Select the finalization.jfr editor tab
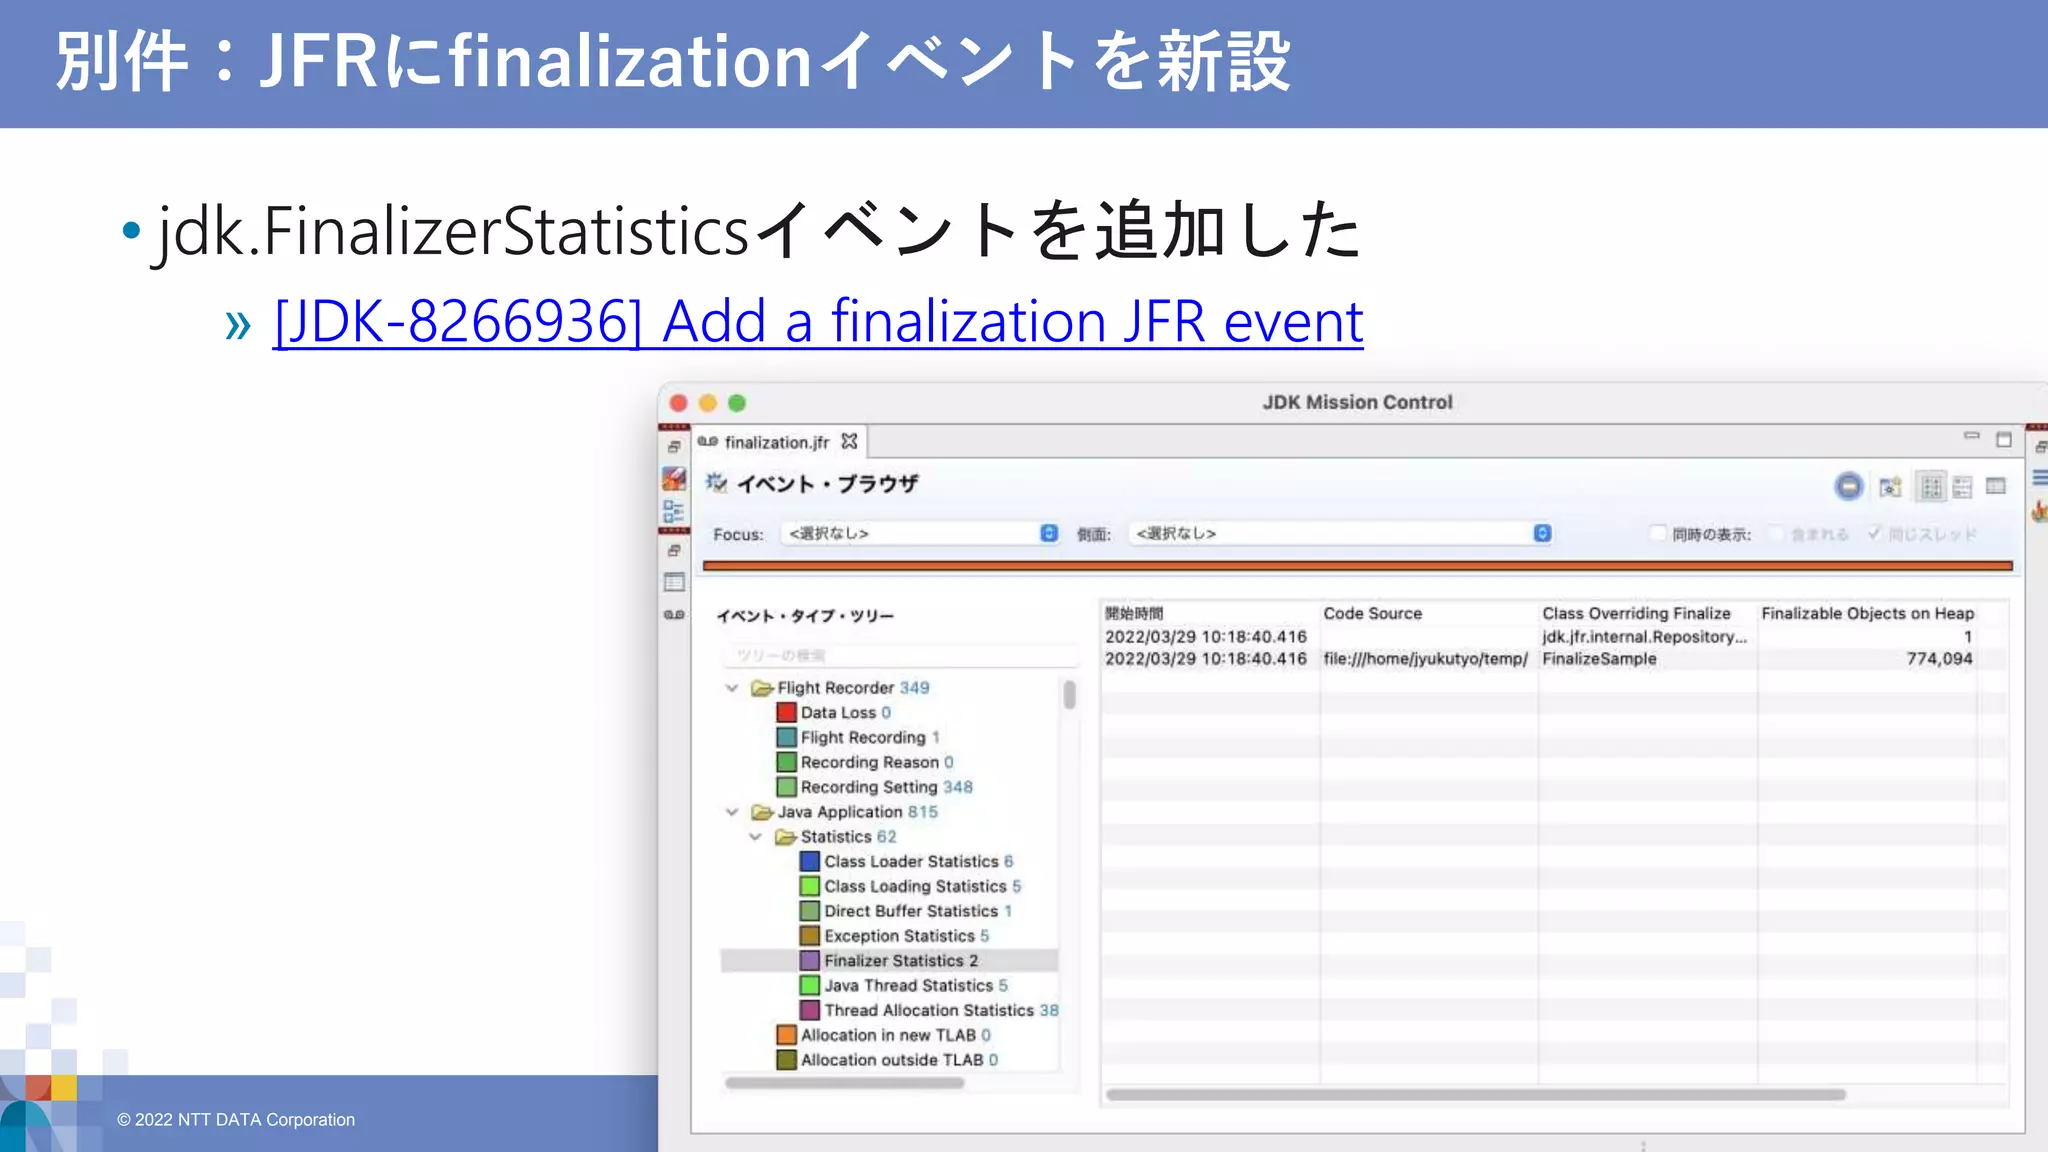This screenshot has height=1152, width=2048. tap(777, 442)
